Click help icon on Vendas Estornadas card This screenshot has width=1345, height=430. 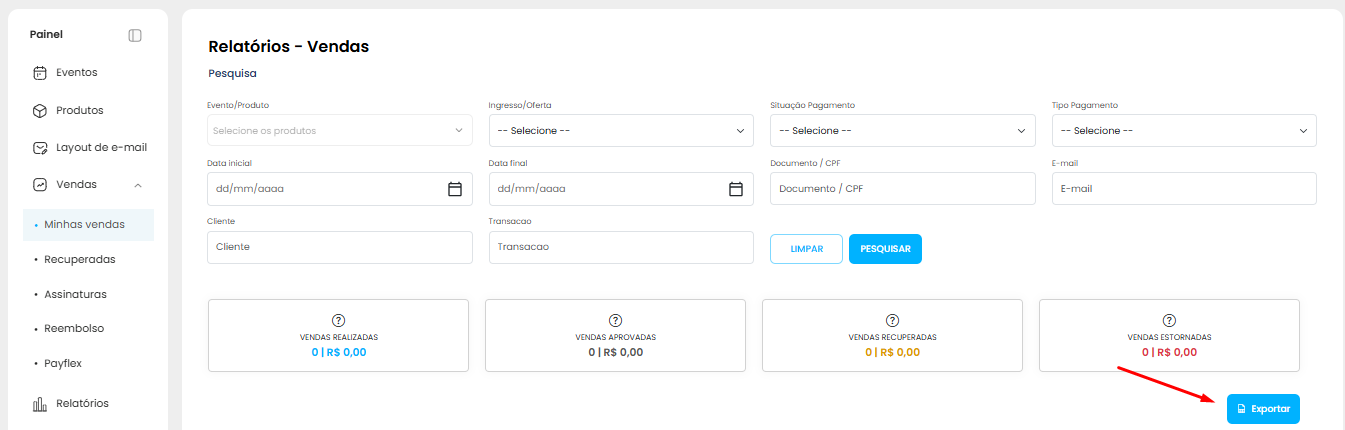pos(1169,320)
